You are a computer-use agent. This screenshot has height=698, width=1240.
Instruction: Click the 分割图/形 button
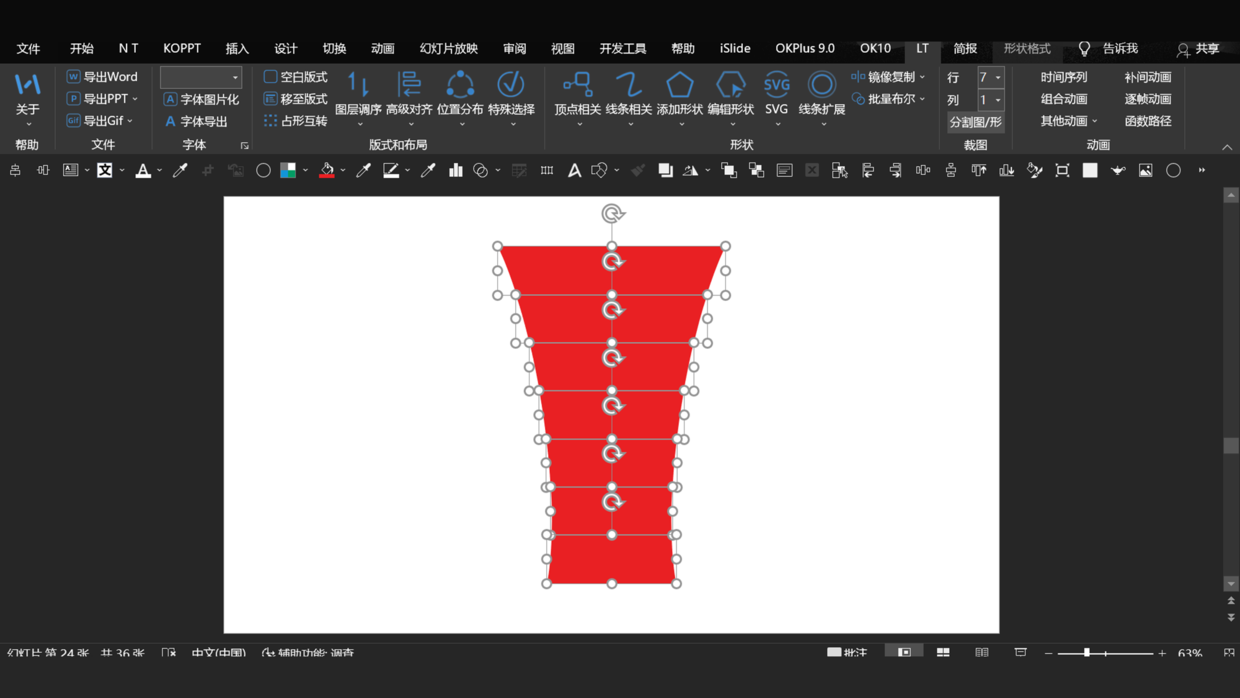975,122
